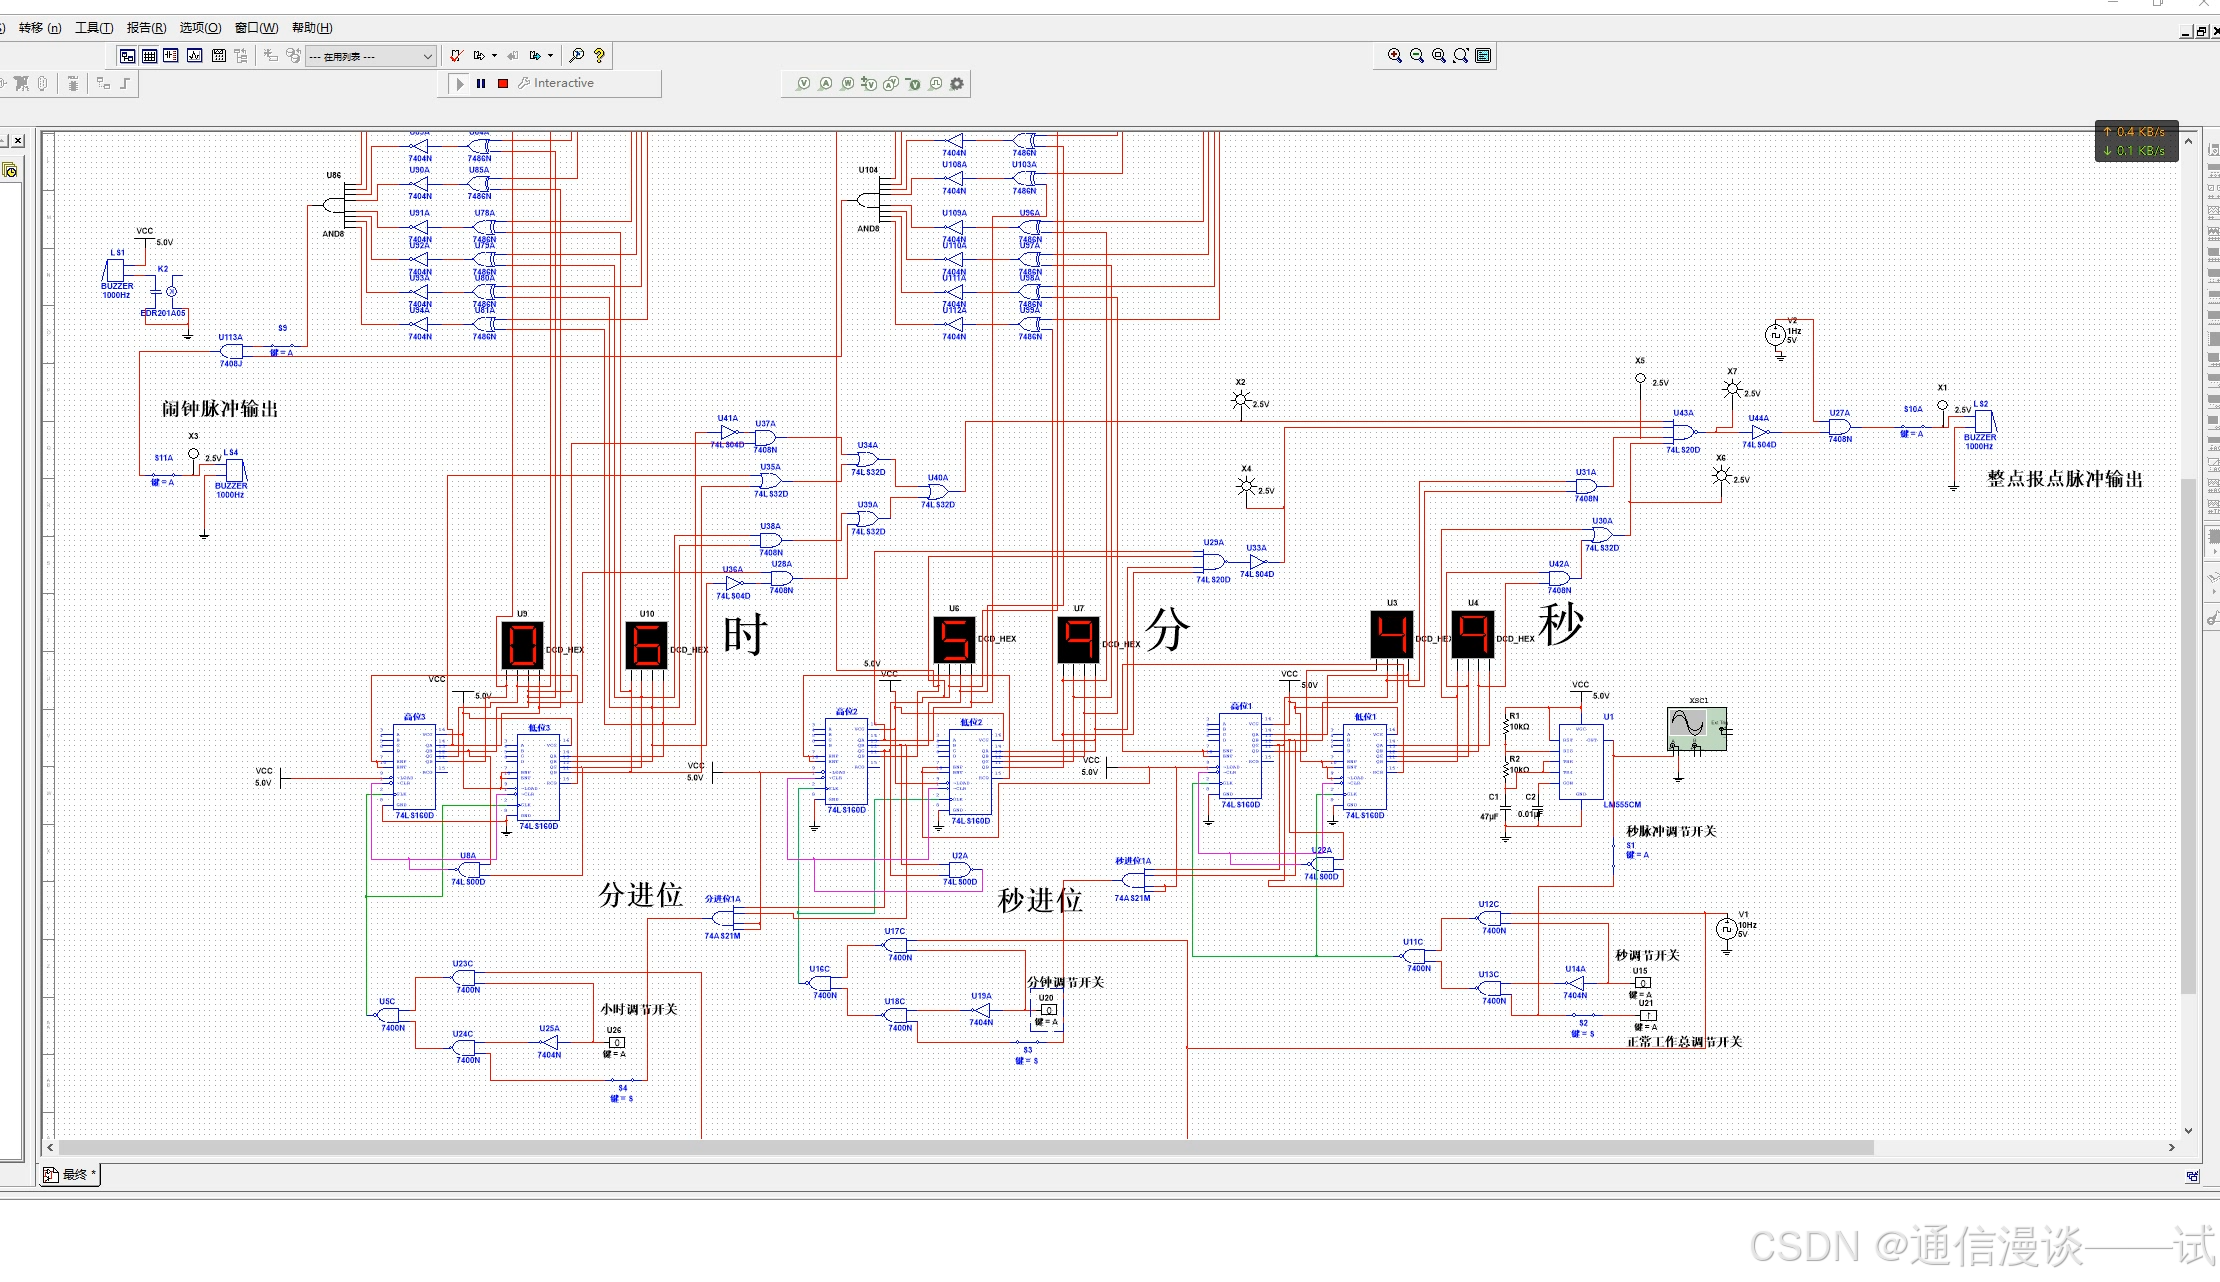Pause the running simulation

pyautogui.click(x=481, y=84)
